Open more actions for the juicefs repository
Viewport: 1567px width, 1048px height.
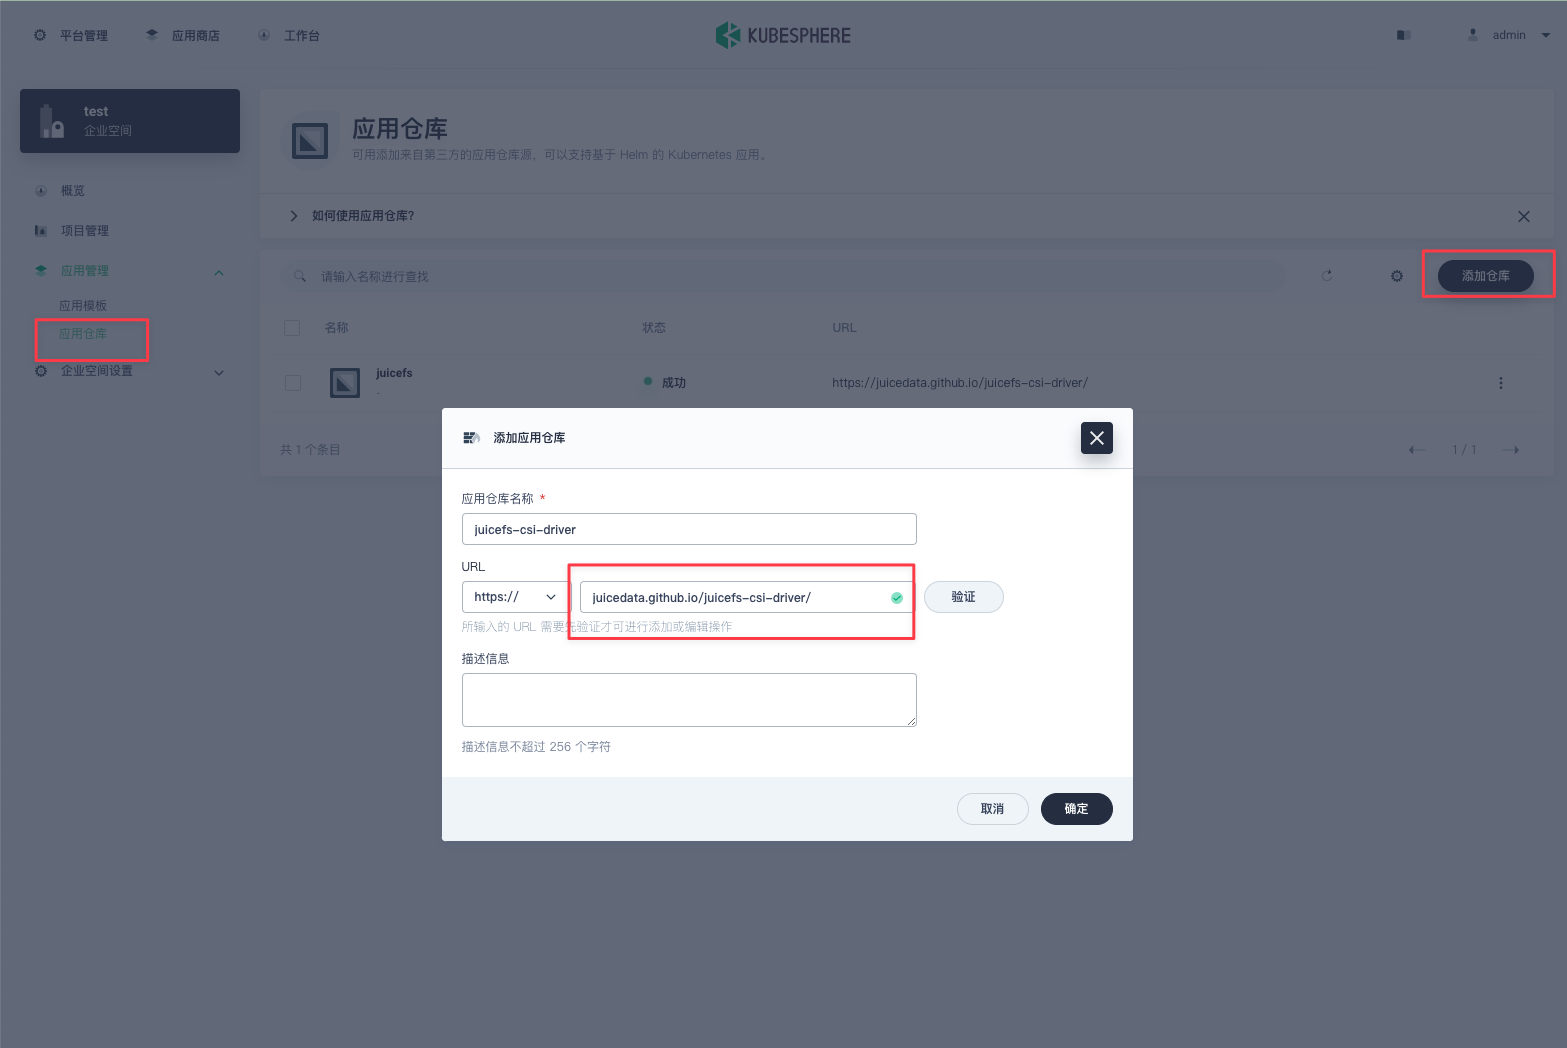pos(1501,382)
